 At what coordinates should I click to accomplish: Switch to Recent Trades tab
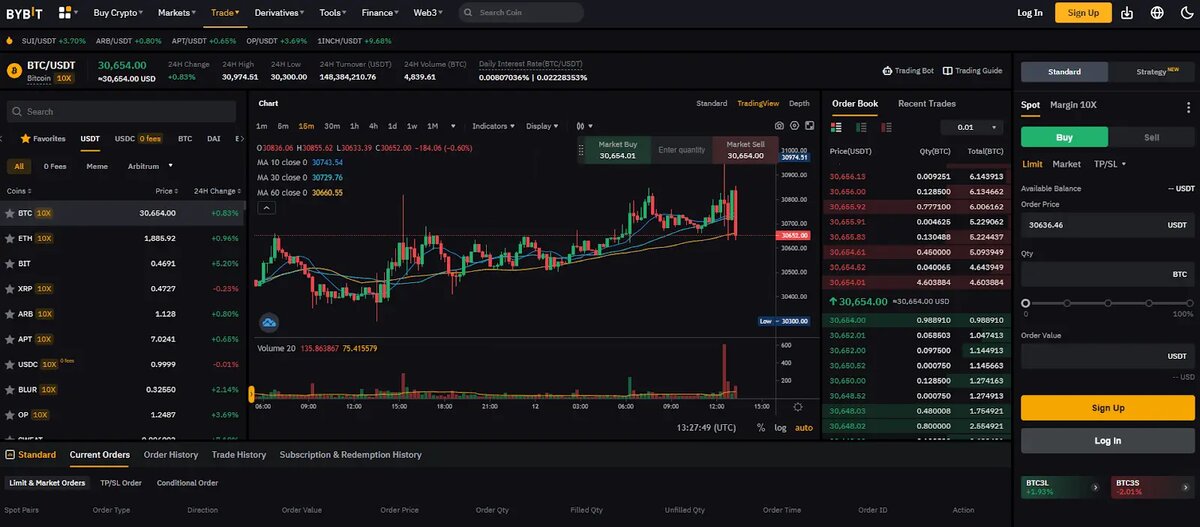click(927, 103)
